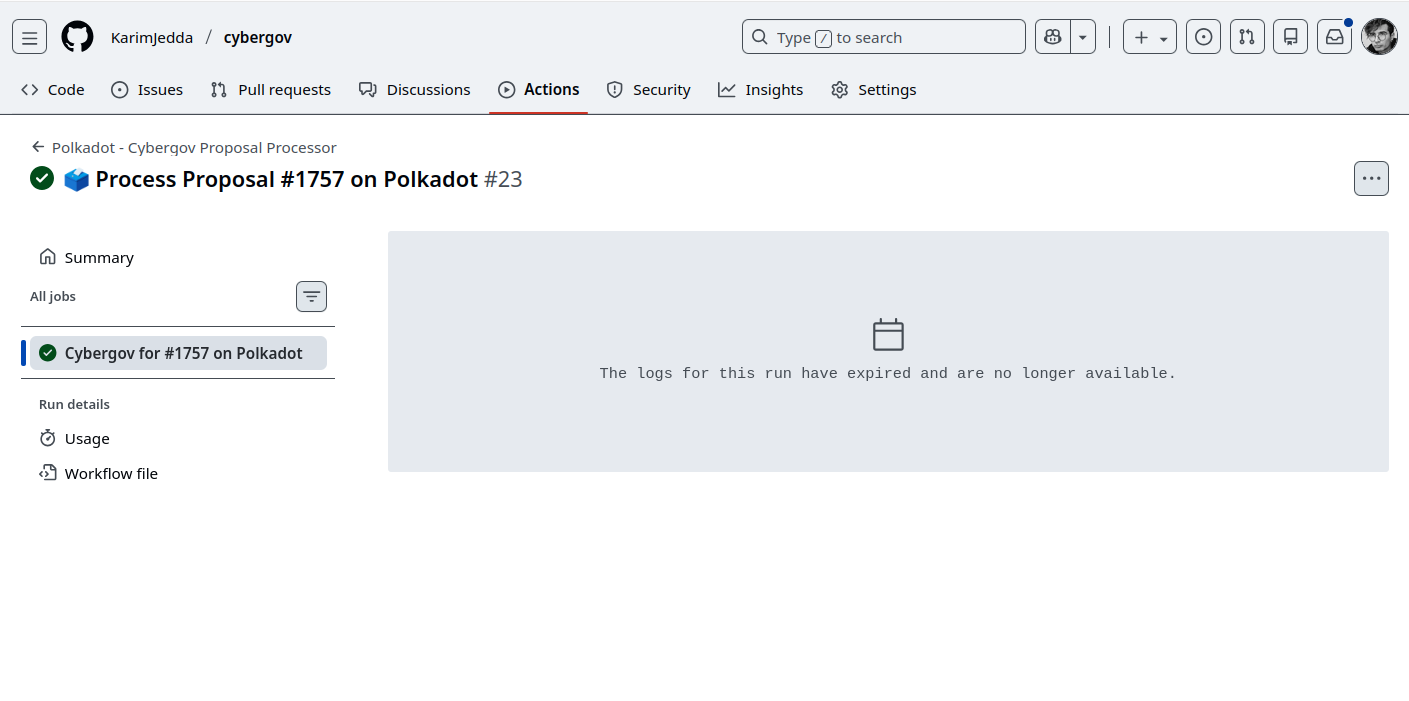1409x701 pixels.
Task: Open pull requests icon in header
Action: click(1247, 37)
